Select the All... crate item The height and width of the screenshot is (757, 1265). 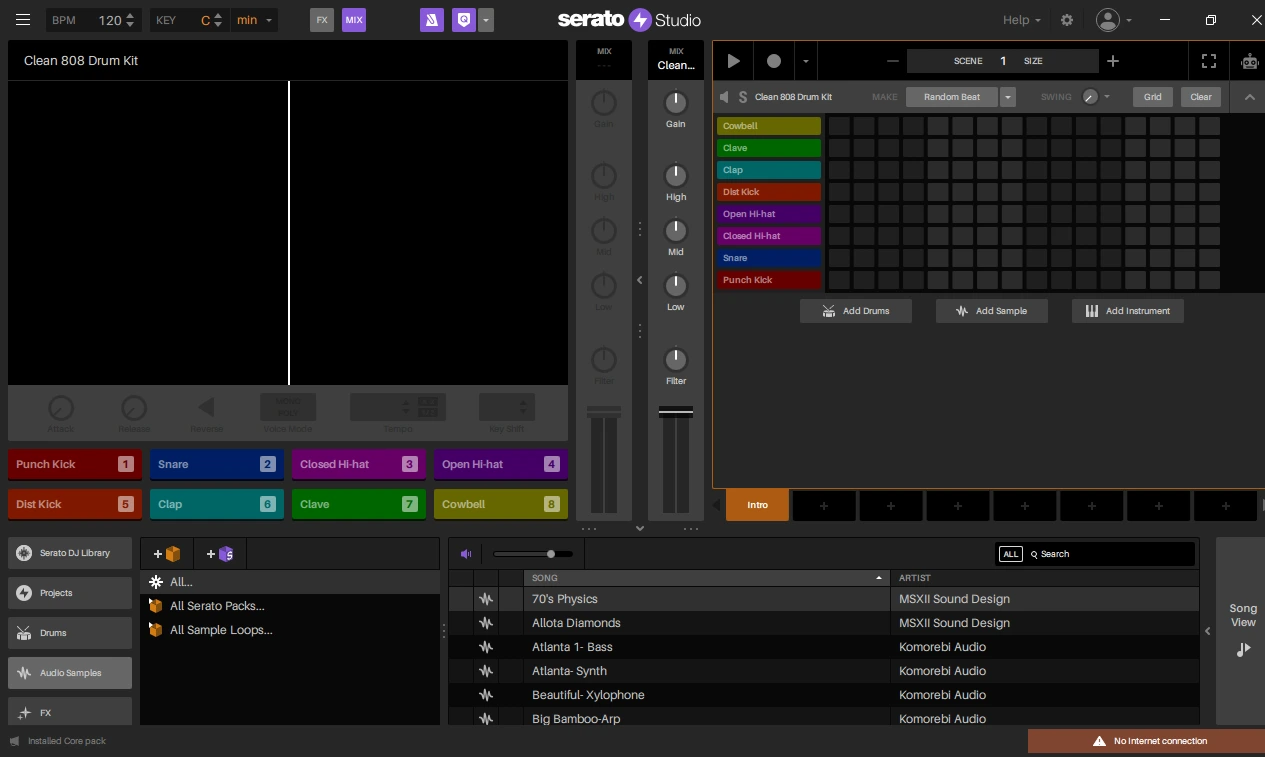[290, 582]
